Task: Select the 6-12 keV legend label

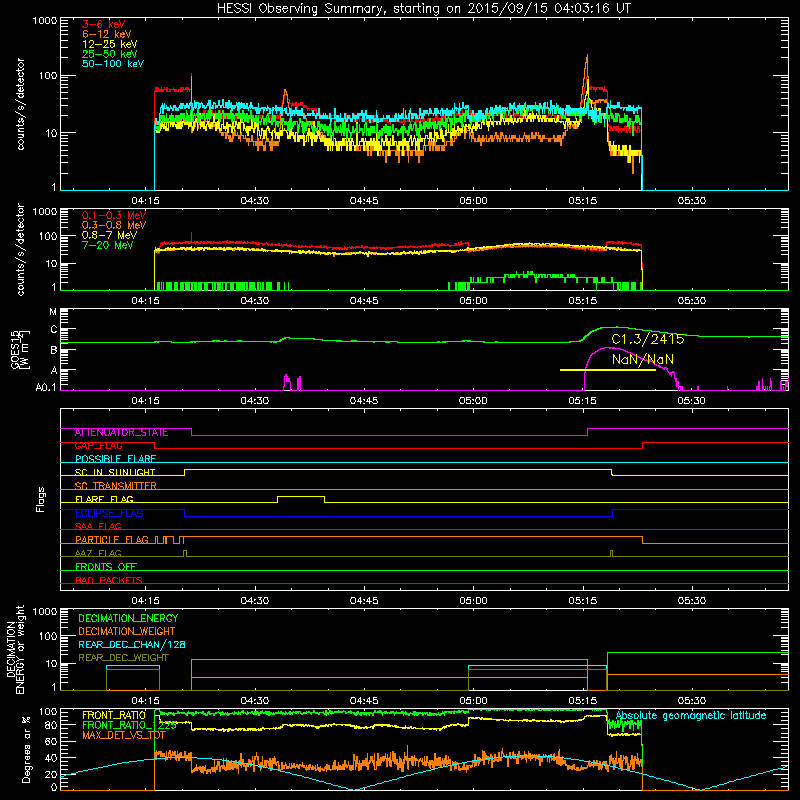Action: click(107, 34)
